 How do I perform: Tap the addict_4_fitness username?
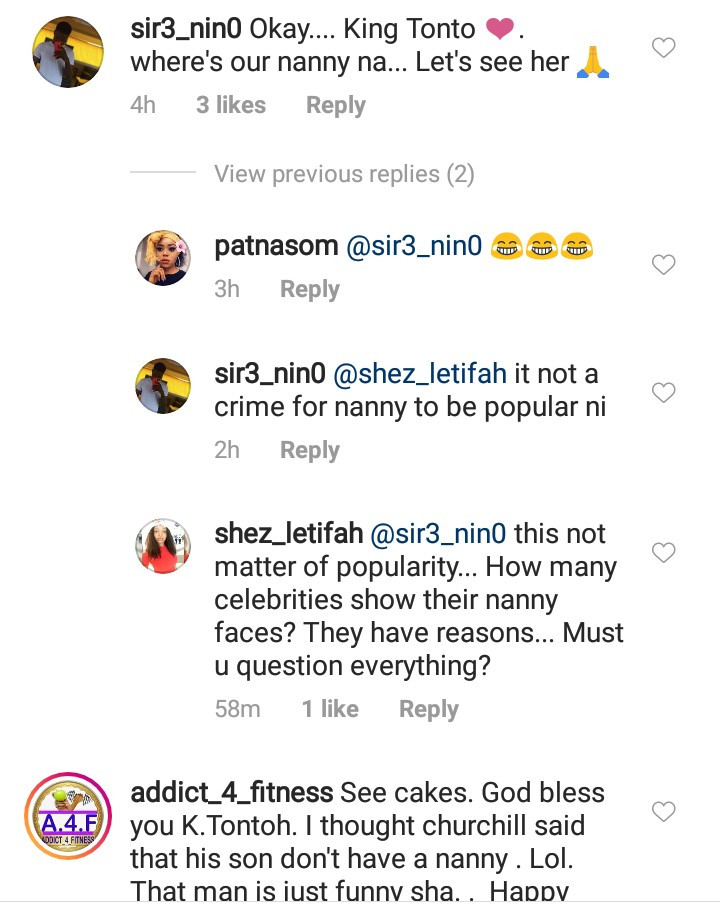click(x=231, y=793)
